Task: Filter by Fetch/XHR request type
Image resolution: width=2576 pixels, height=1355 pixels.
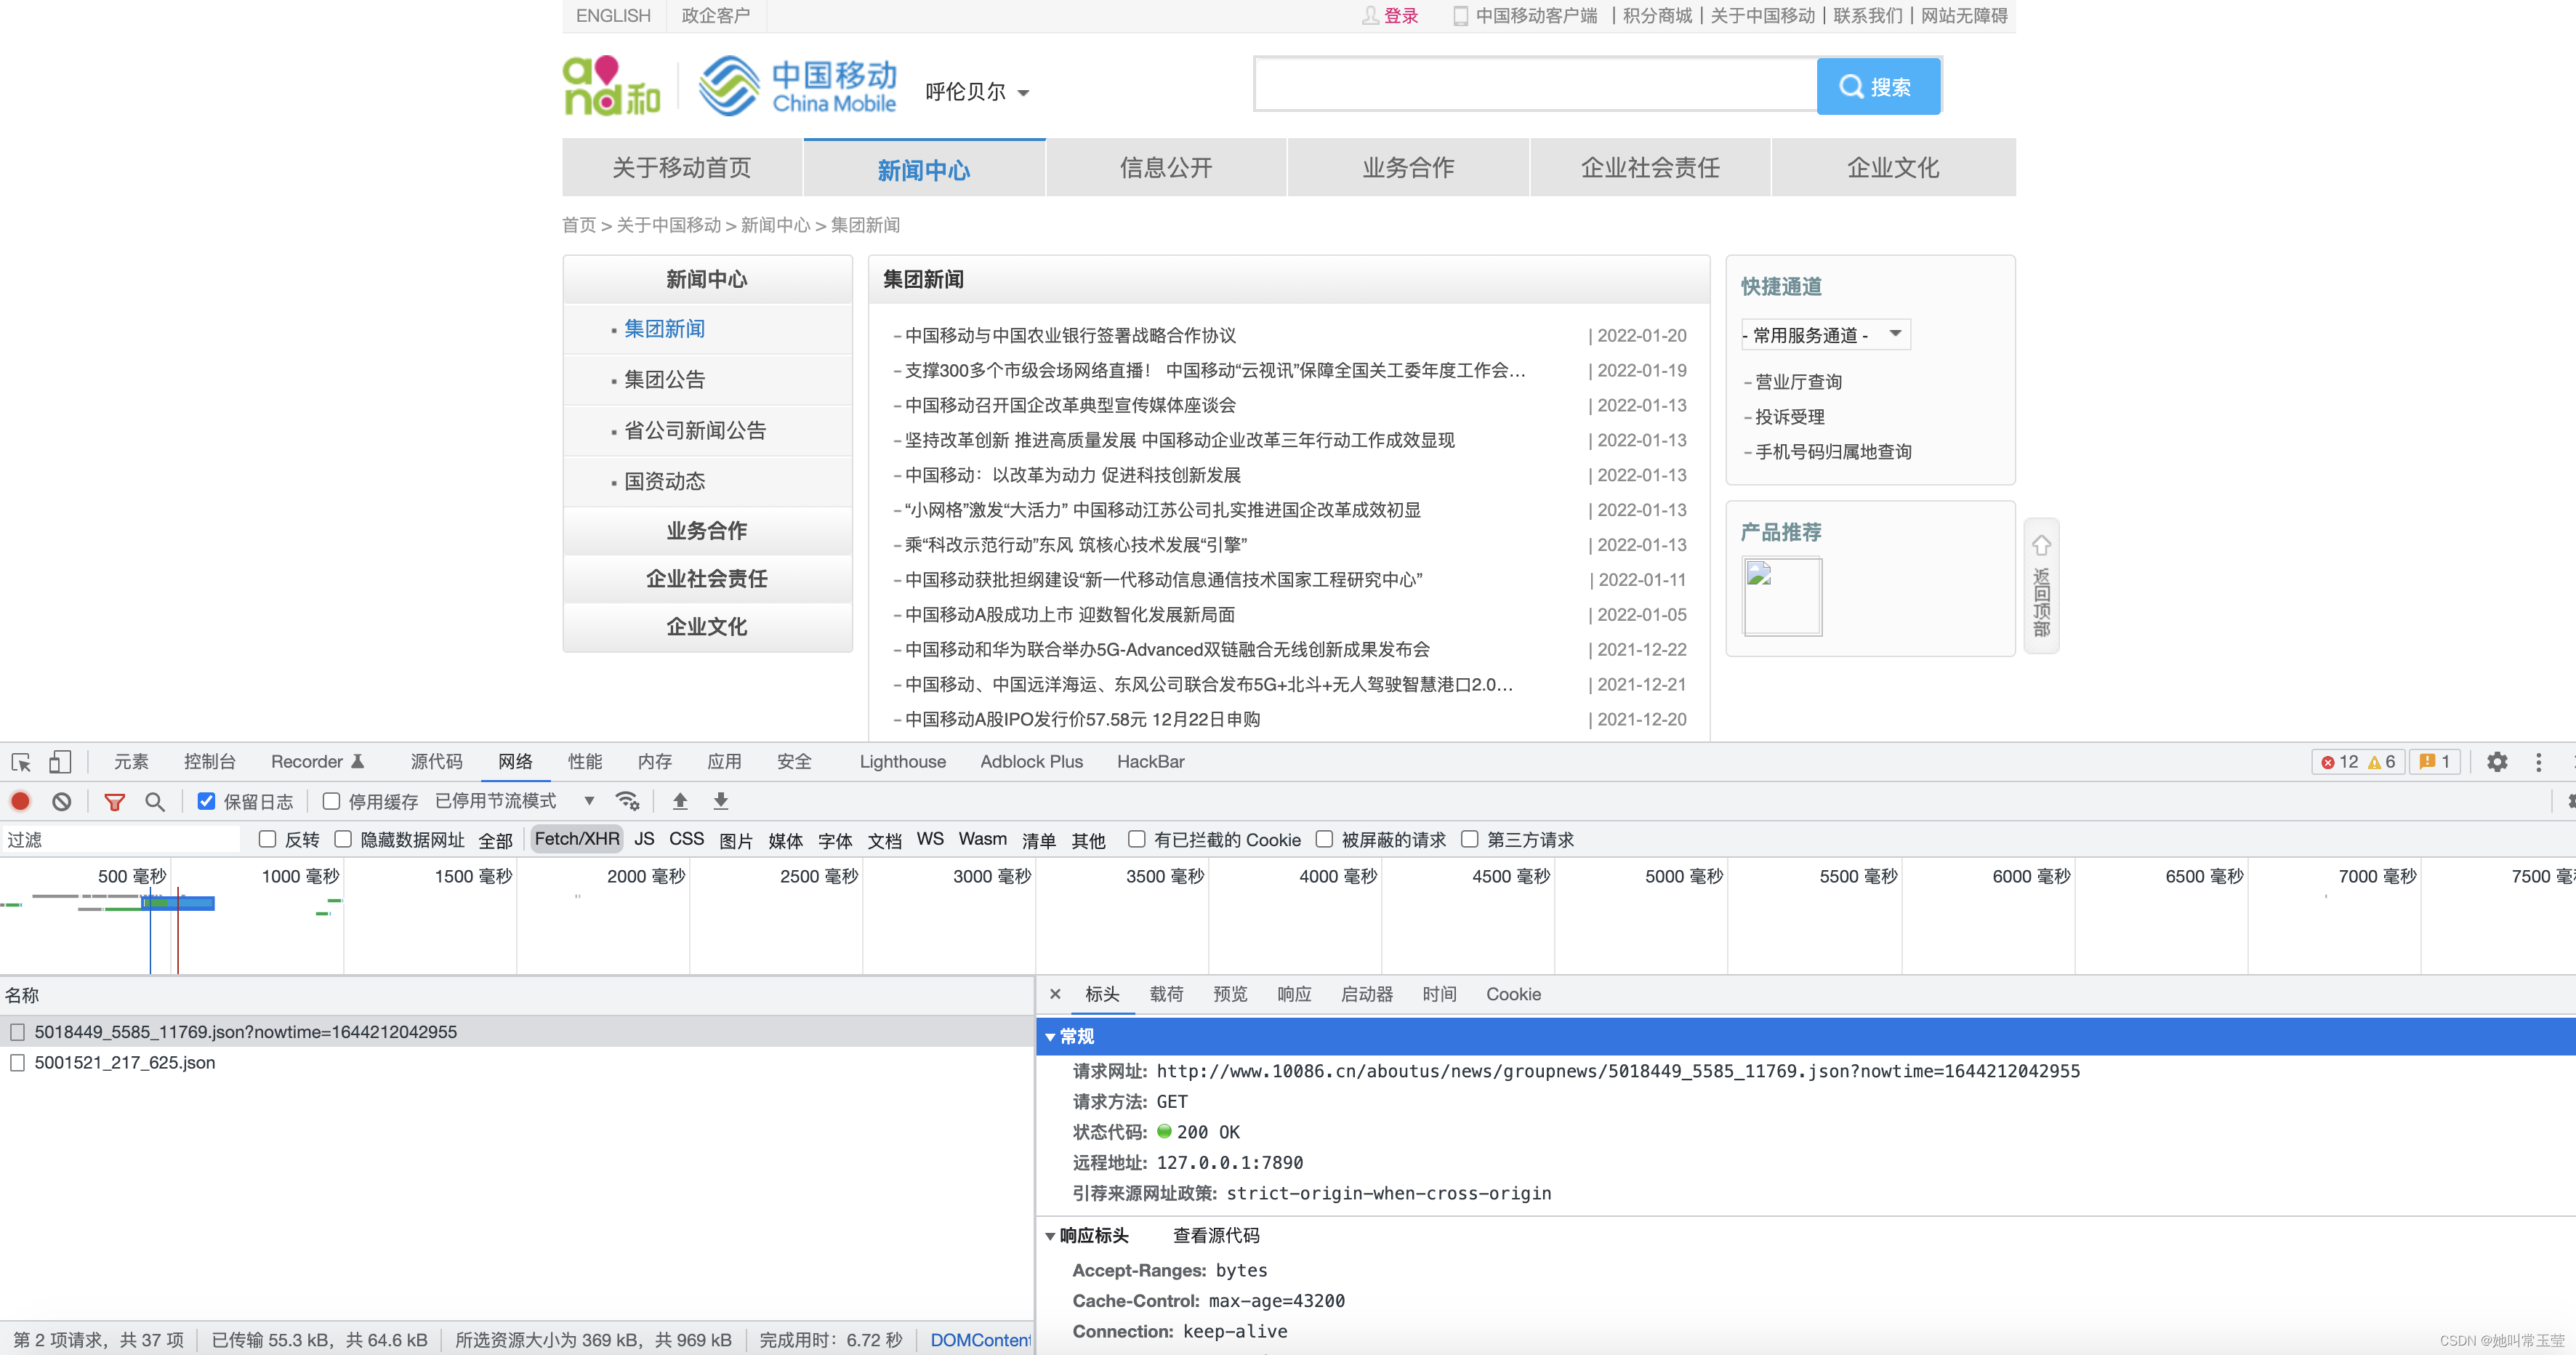Action: (x=577, y=839)
